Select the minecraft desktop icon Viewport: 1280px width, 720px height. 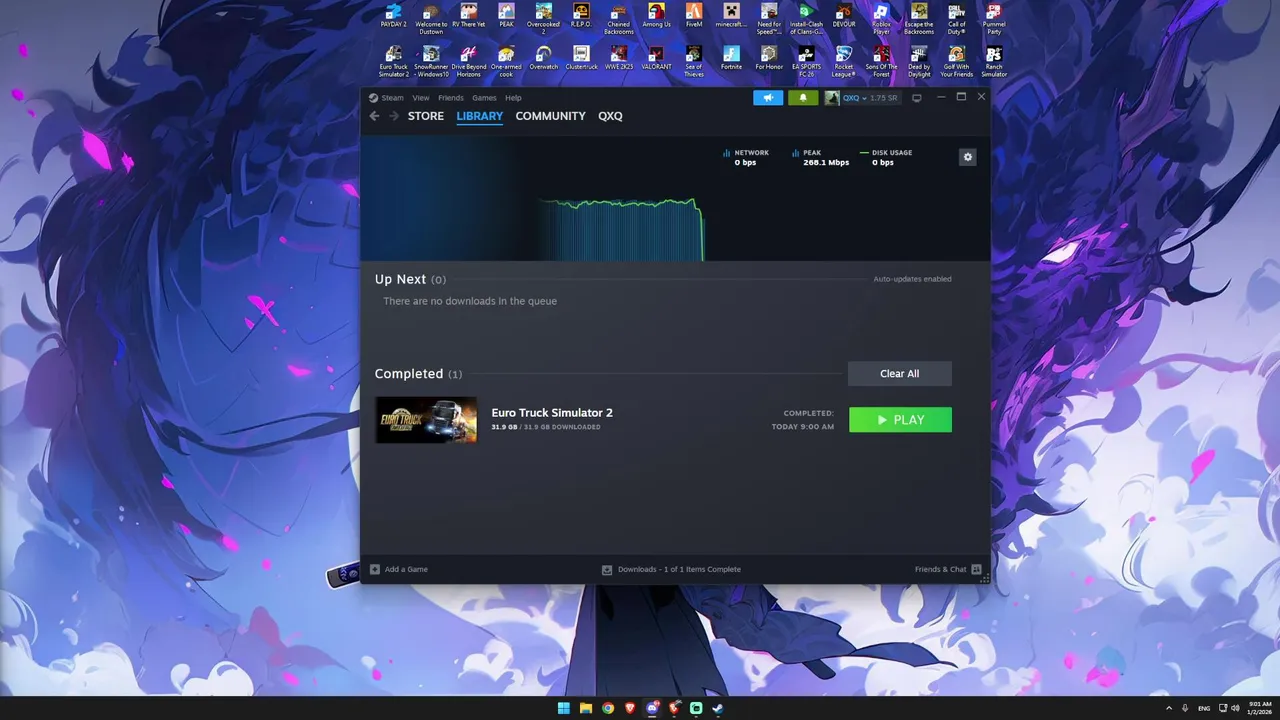(731, 17)
